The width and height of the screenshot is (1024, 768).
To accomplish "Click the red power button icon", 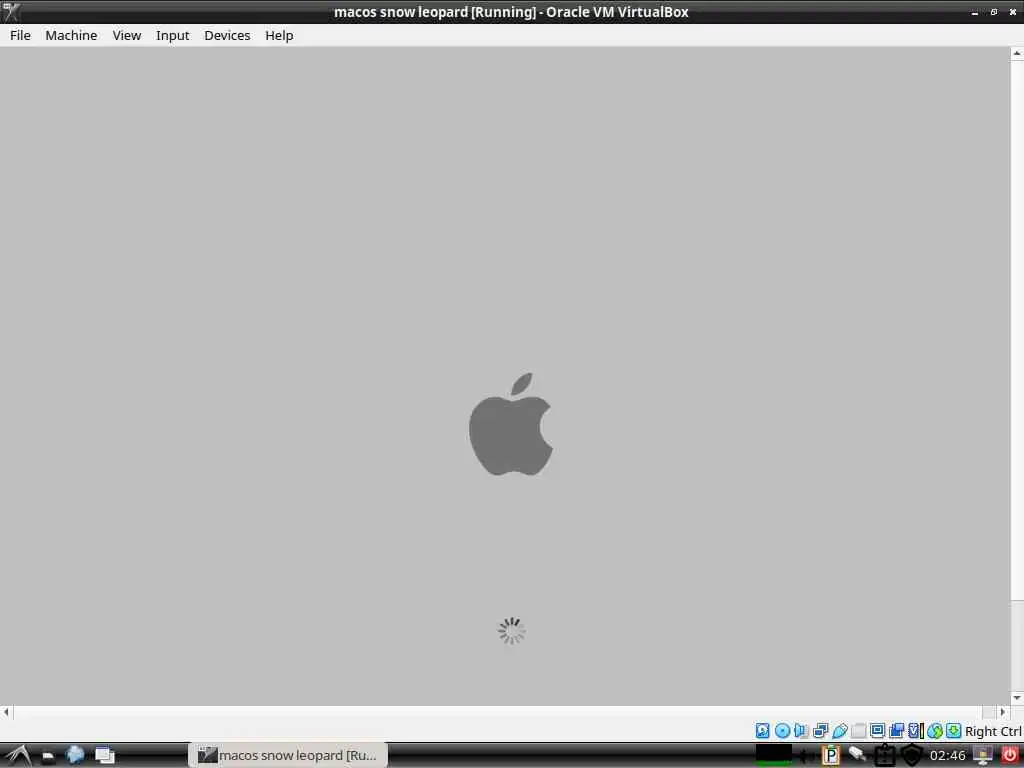I will click(x=1010, y=755).
